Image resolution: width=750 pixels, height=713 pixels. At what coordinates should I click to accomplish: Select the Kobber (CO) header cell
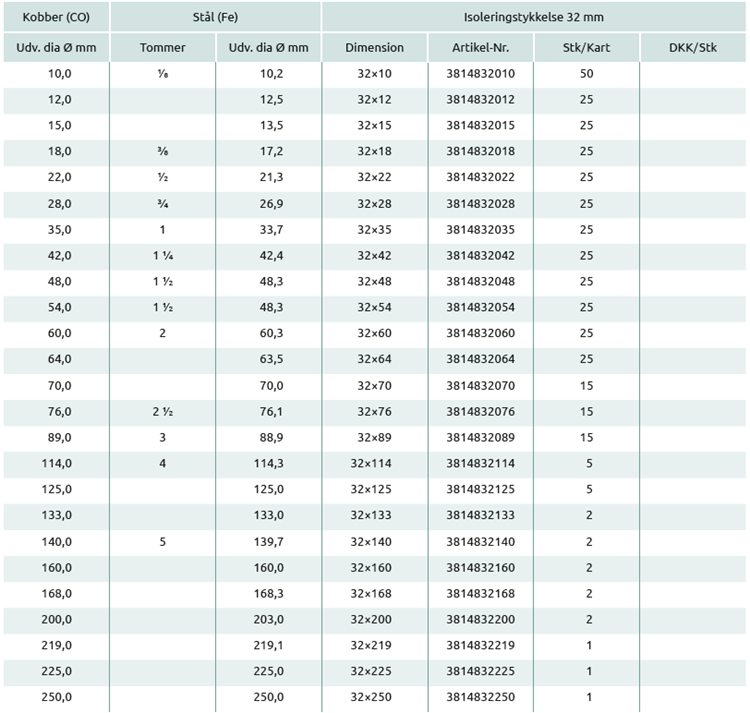tap(56, 17)
